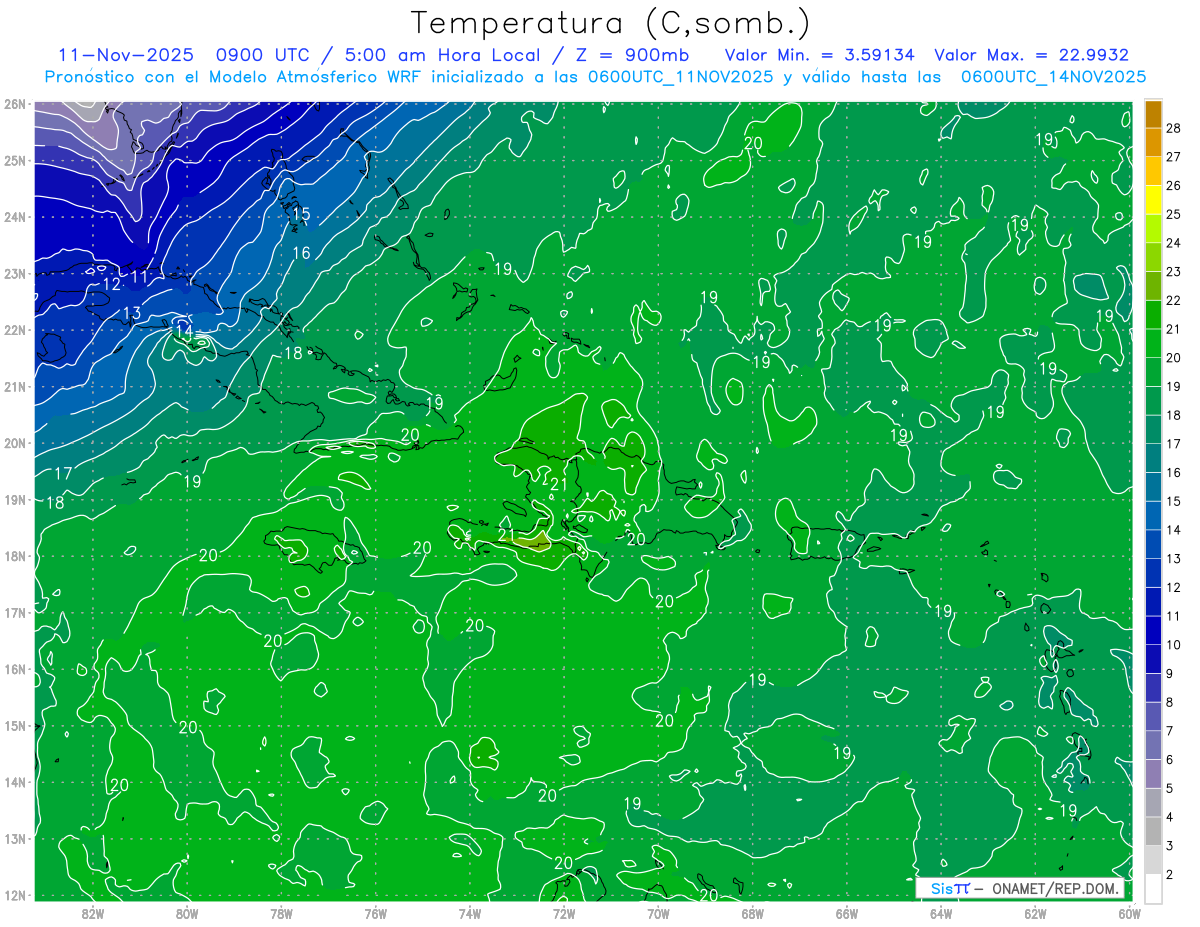Click the contour label '11' north of Cuba
The width and height of the screenshot is (1200, 927).
pyautogui.click(x=140, y=275)
